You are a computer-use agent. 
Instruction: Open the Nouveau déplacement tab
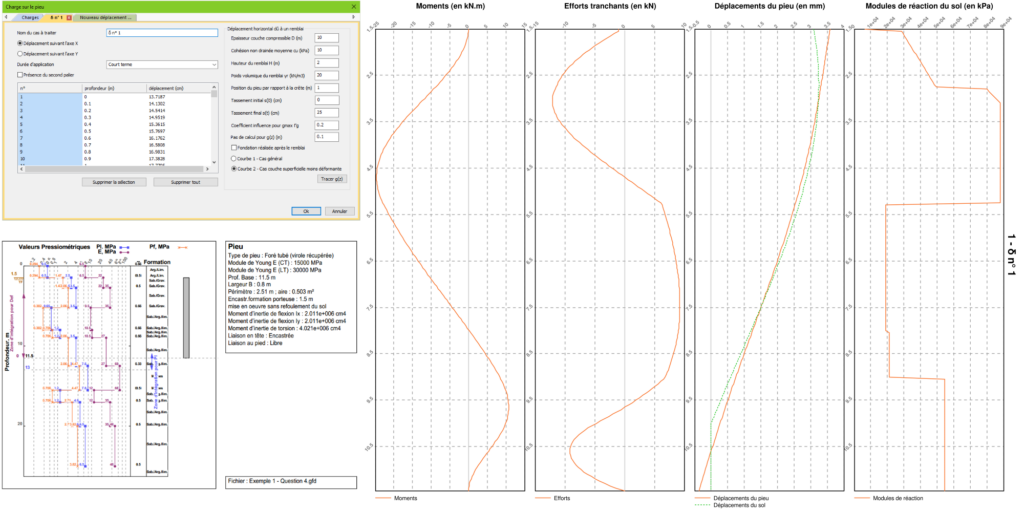click(x=106, y=18)
